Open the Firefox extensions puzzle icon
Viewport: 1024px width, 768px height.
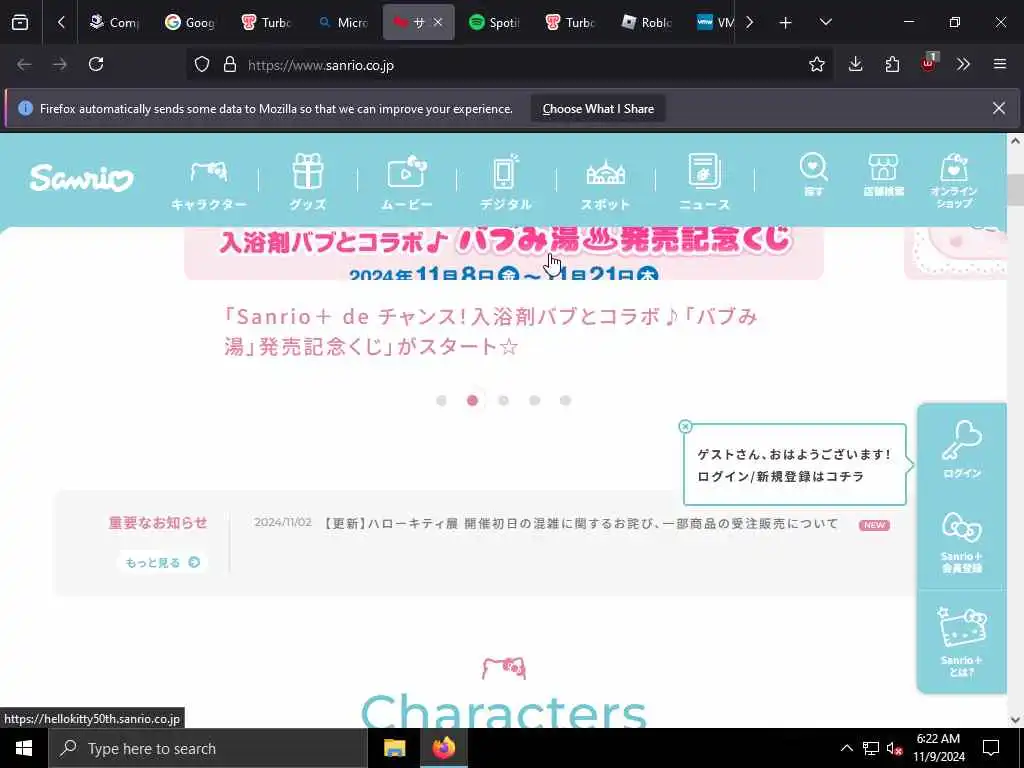(x=892, y=64)
